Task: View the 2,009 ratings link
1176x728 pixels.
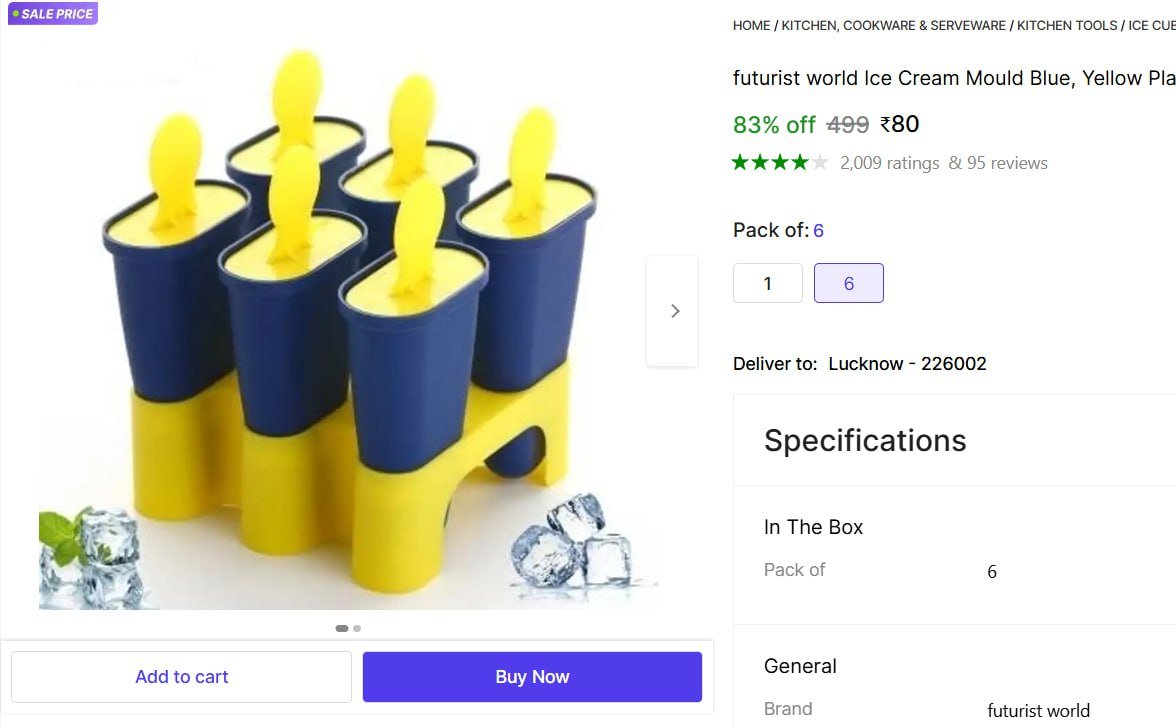Action: (x=889, y=163)
